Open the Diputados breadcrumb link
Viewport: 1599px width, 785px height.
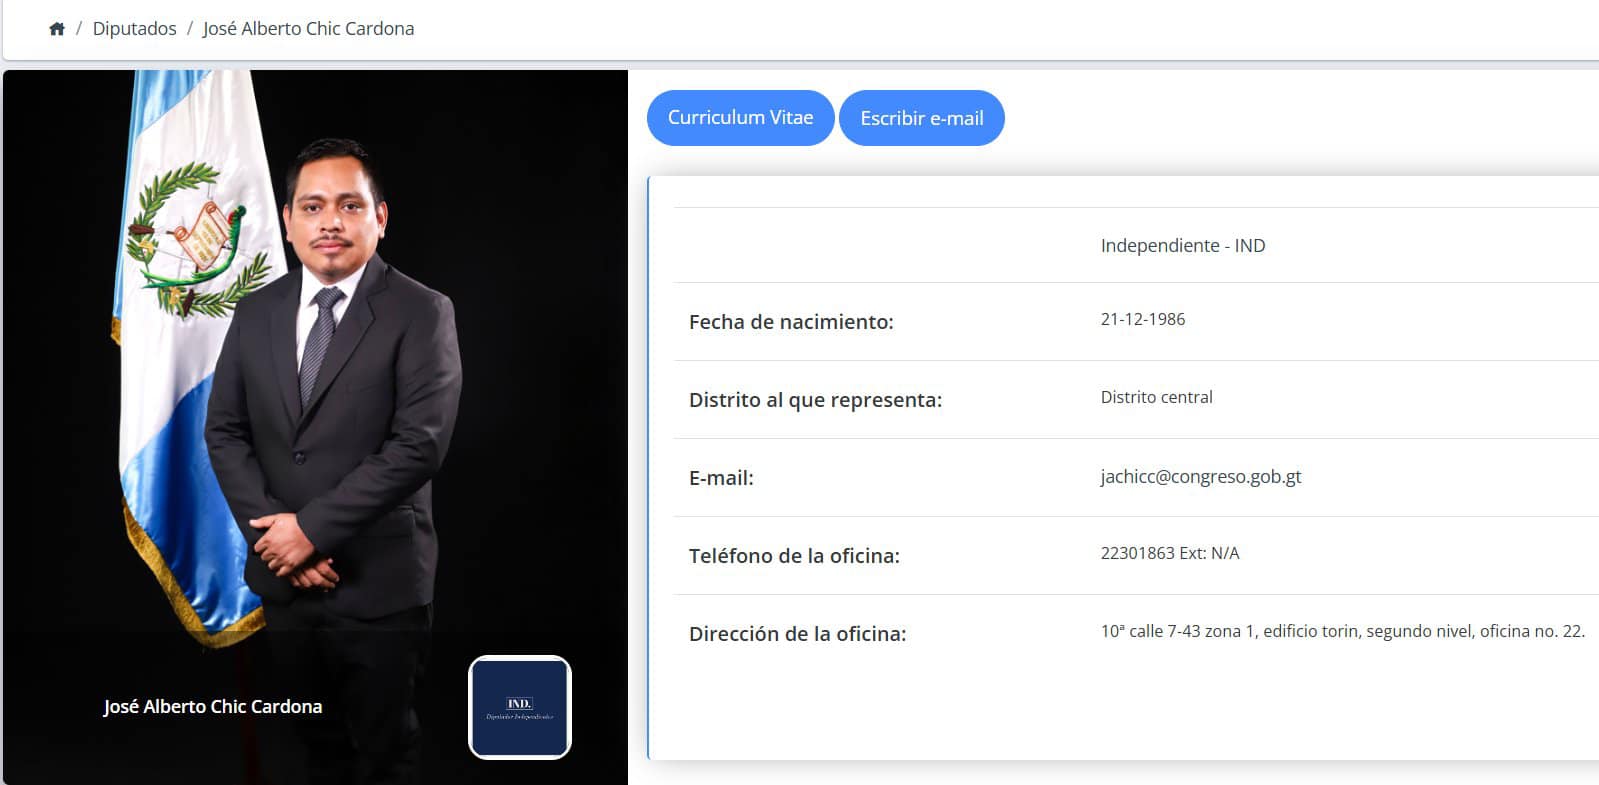click(134, 29)
